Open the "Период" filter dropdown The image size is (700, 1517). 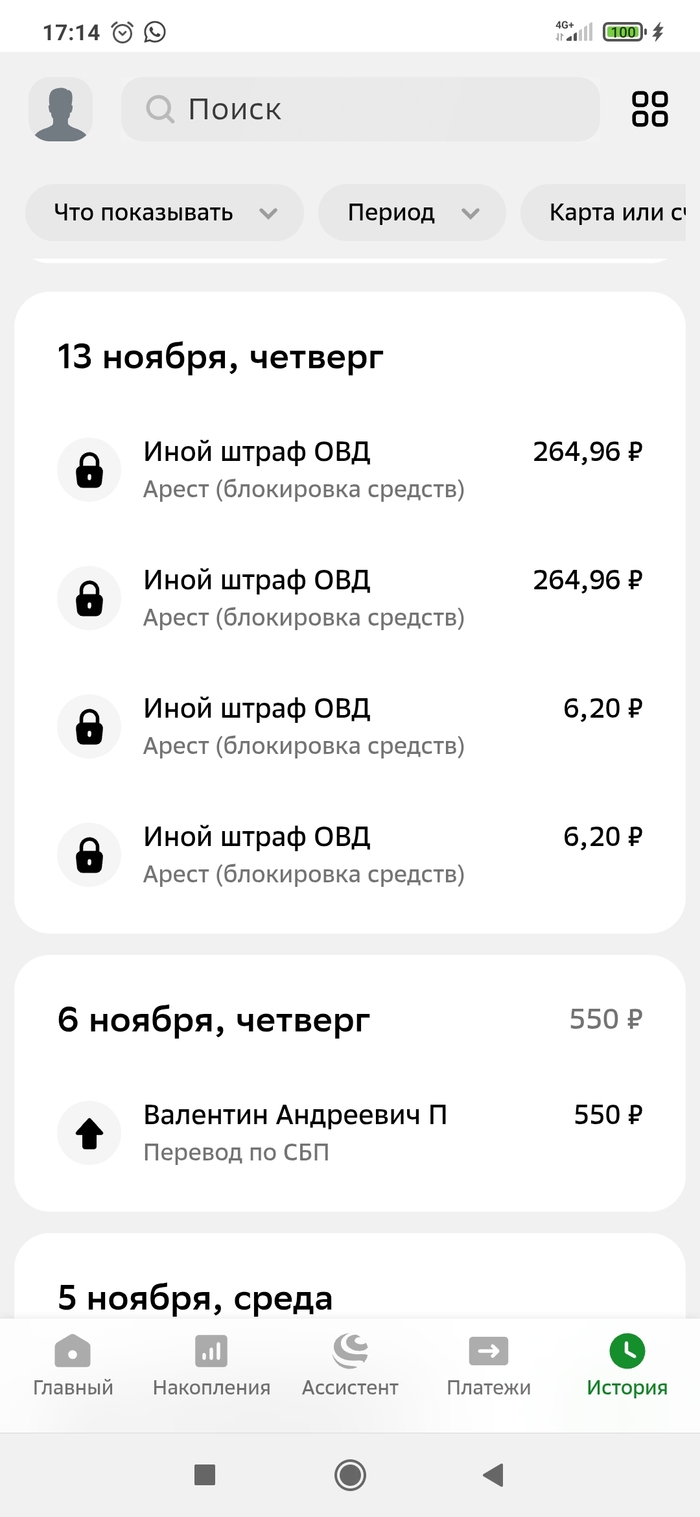click(412, 213)
